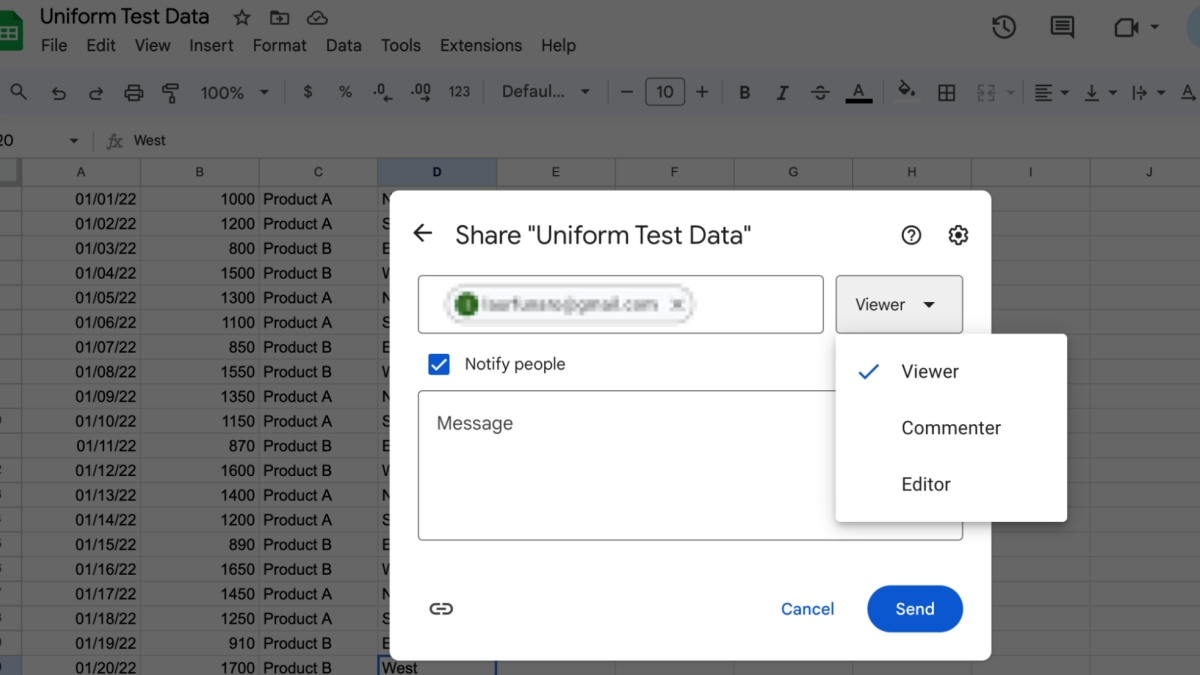Click the red text color icon
This screenshot has height=675, width=1200.
pyautogui.click(x=858, y=91)
